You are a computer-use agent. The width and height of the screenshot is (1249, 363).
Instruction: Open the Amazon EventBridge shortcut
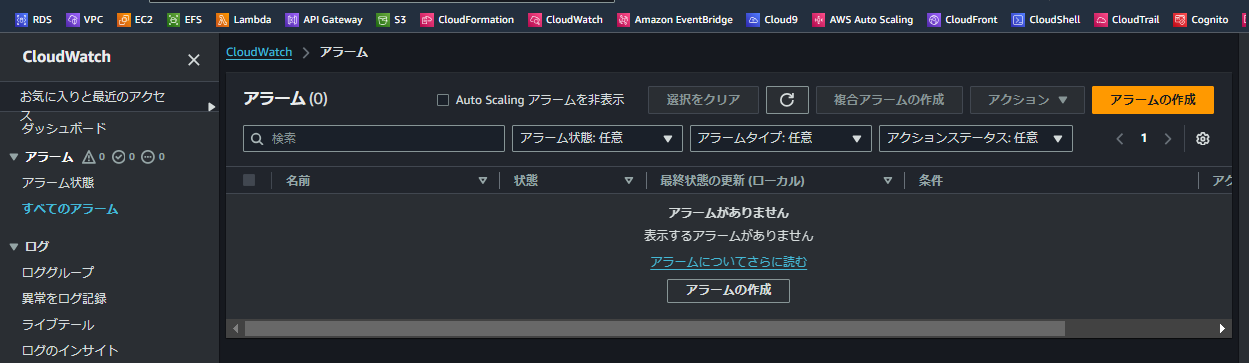(x=675, y=19)
